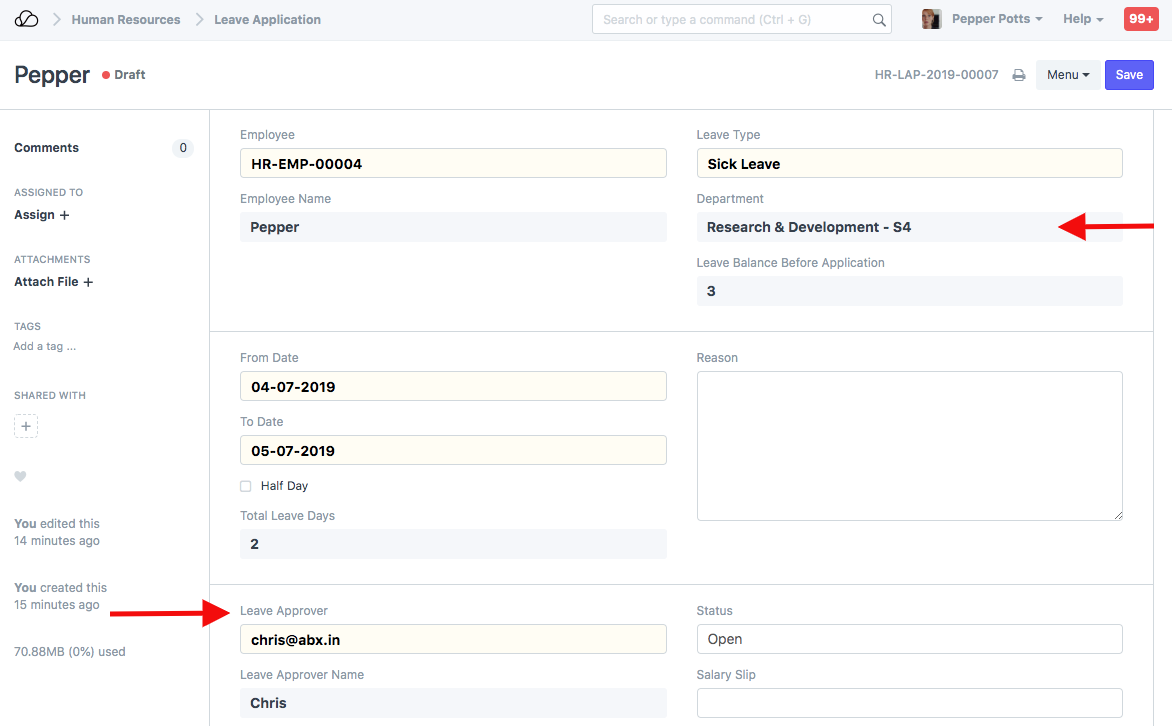Open the Menu dropdown

pyautogui.click(x=1068, y=75)
